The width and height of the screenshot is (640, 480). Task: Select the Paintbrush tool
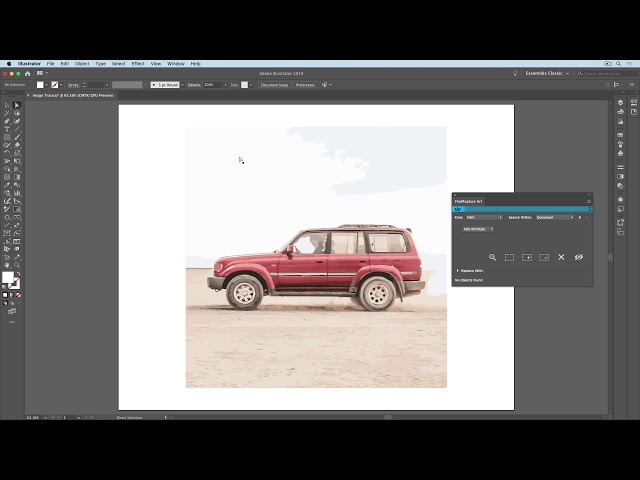(17, 137)
